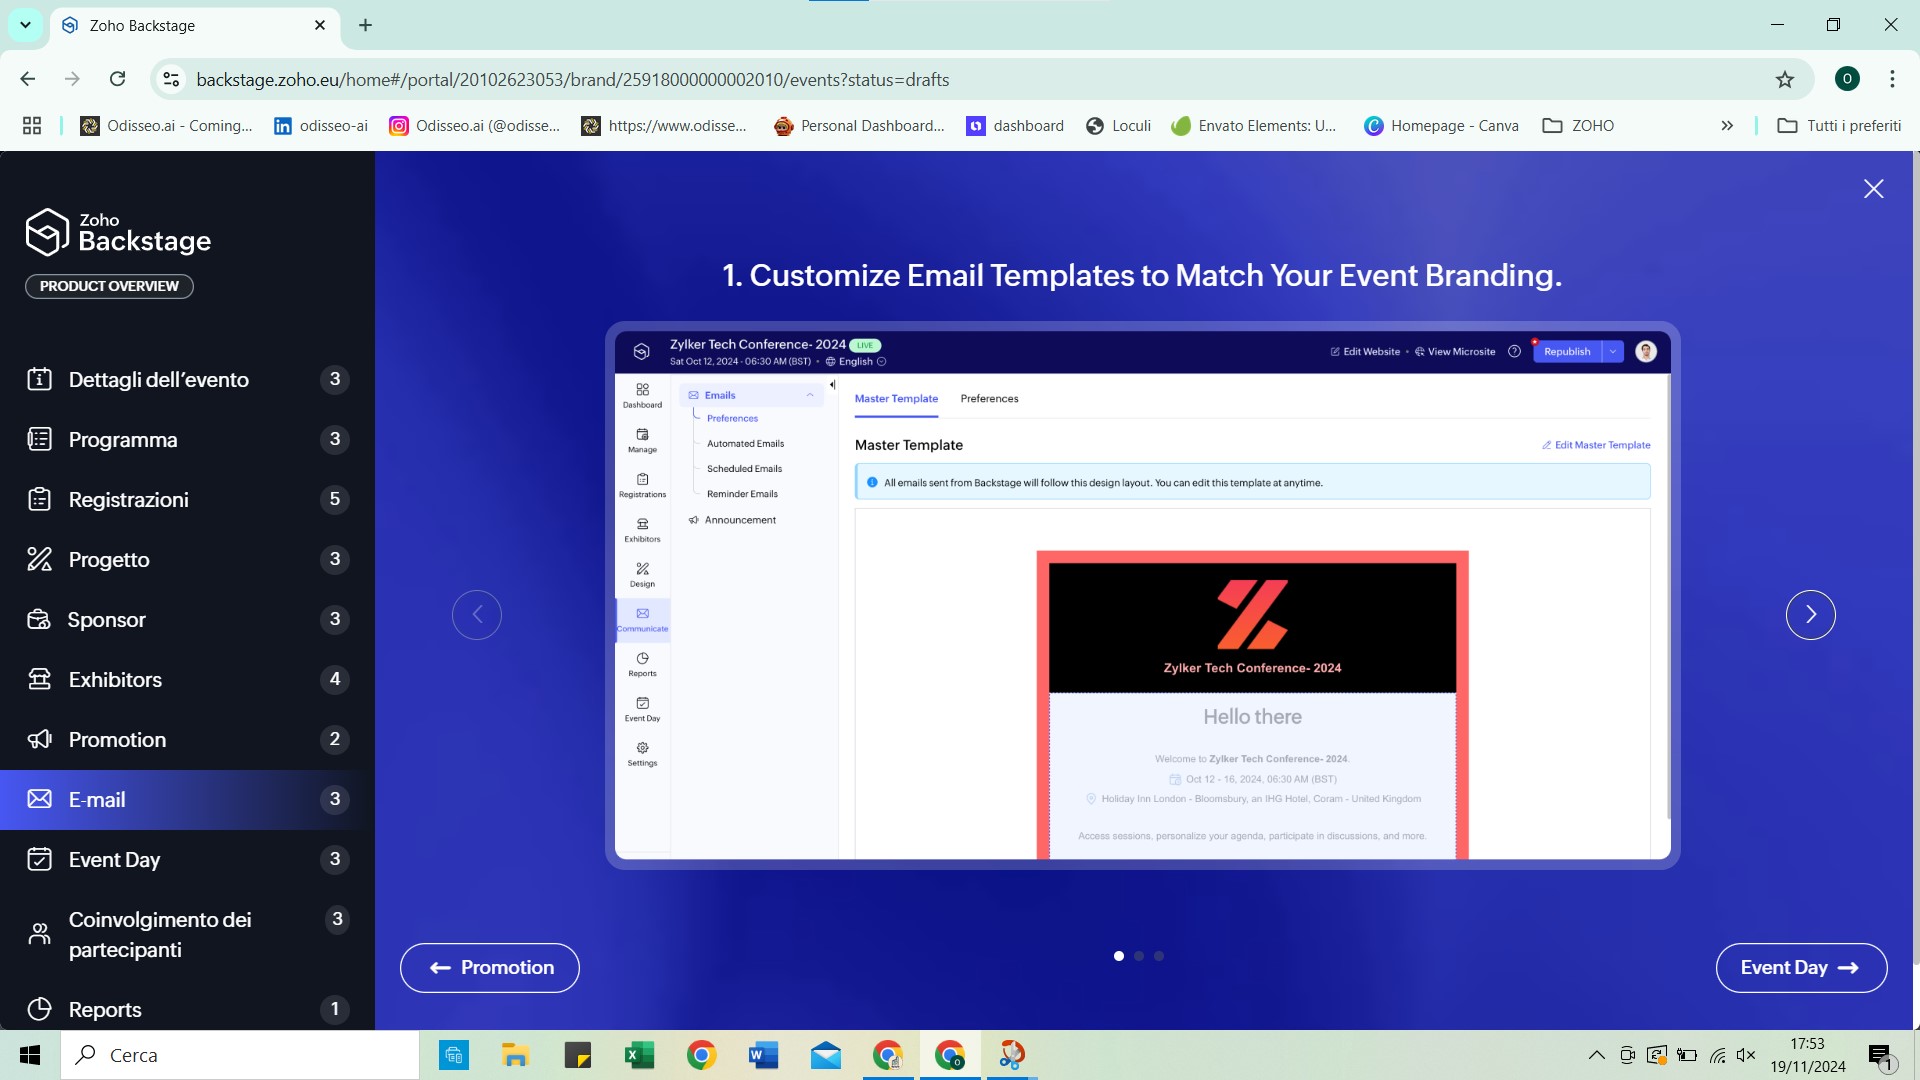Open Odisseo.ai - Coming bookmark
This screenshot has width=1920, height=1080.
point(167,126)
